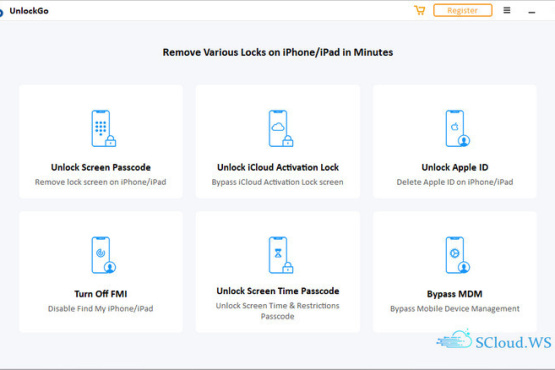The width and height of the screenshot is (555, 370).
Task: Click 'Unlock Screen Time & Restrictions Passcode' text
Action: [x=278, y=311]
